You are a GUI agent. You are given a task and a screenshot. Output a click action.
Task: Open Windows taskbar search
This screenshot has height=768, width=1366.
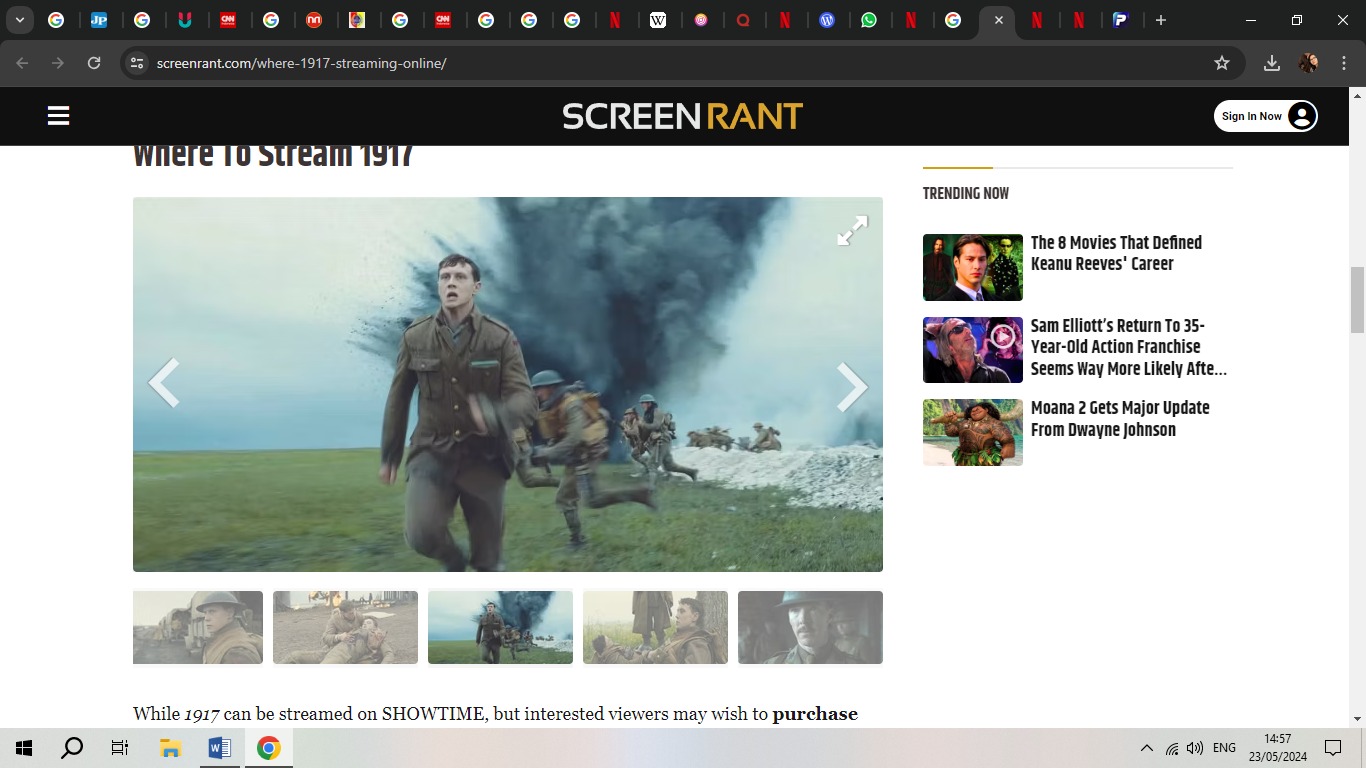tap(72, 748)
